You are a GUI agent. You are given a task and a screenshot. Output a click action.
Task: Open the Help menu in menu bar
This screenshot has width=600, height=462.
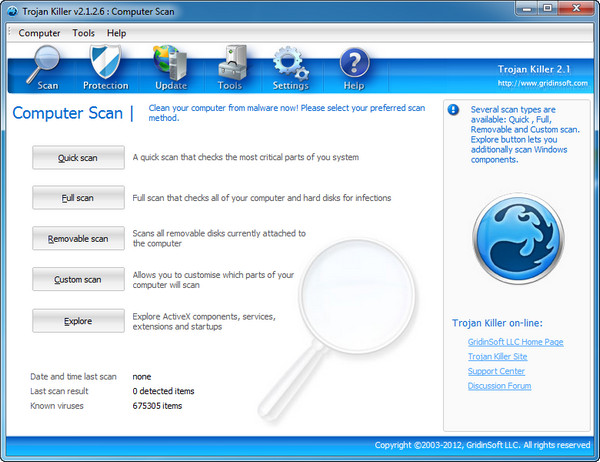coord(116,33)
